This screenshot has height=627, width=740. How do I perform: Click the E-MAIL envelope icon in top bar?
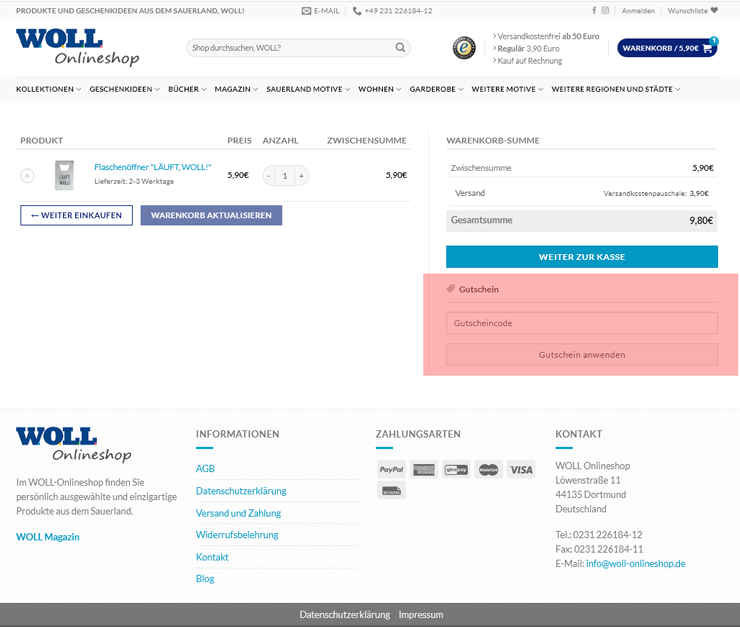pyautogui.click(x=306, y=11)
